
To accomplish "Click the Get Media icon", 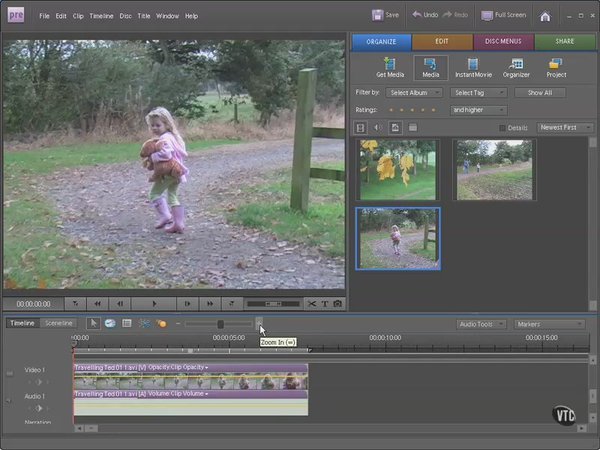I will pyautogui.click(x=389, y=68).
